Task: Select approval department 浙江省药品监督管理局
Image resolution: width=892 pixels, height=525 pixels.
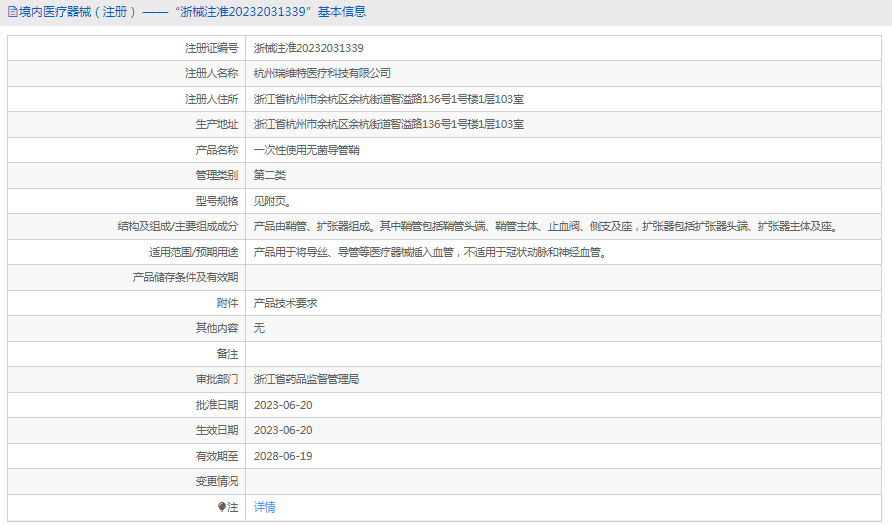Action: pyautogui.click(x=307, y=379)
